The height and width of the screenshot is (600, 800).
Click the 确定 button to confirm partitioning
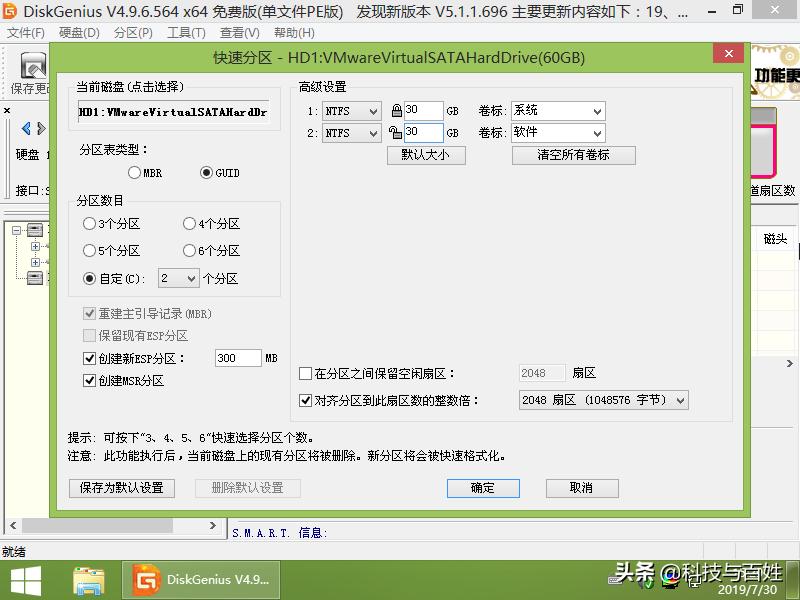click(x=483, y=488)
